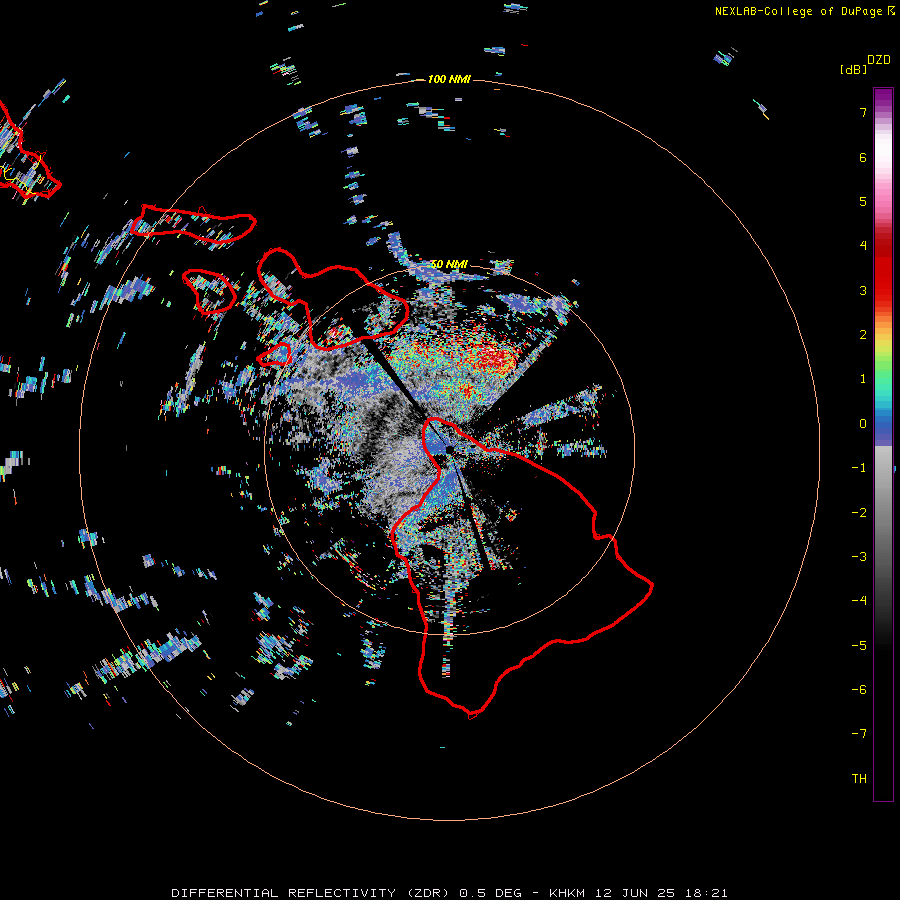Click the 3 value on color scale
This screenshot has height=900, width=900.
point(863,290)
